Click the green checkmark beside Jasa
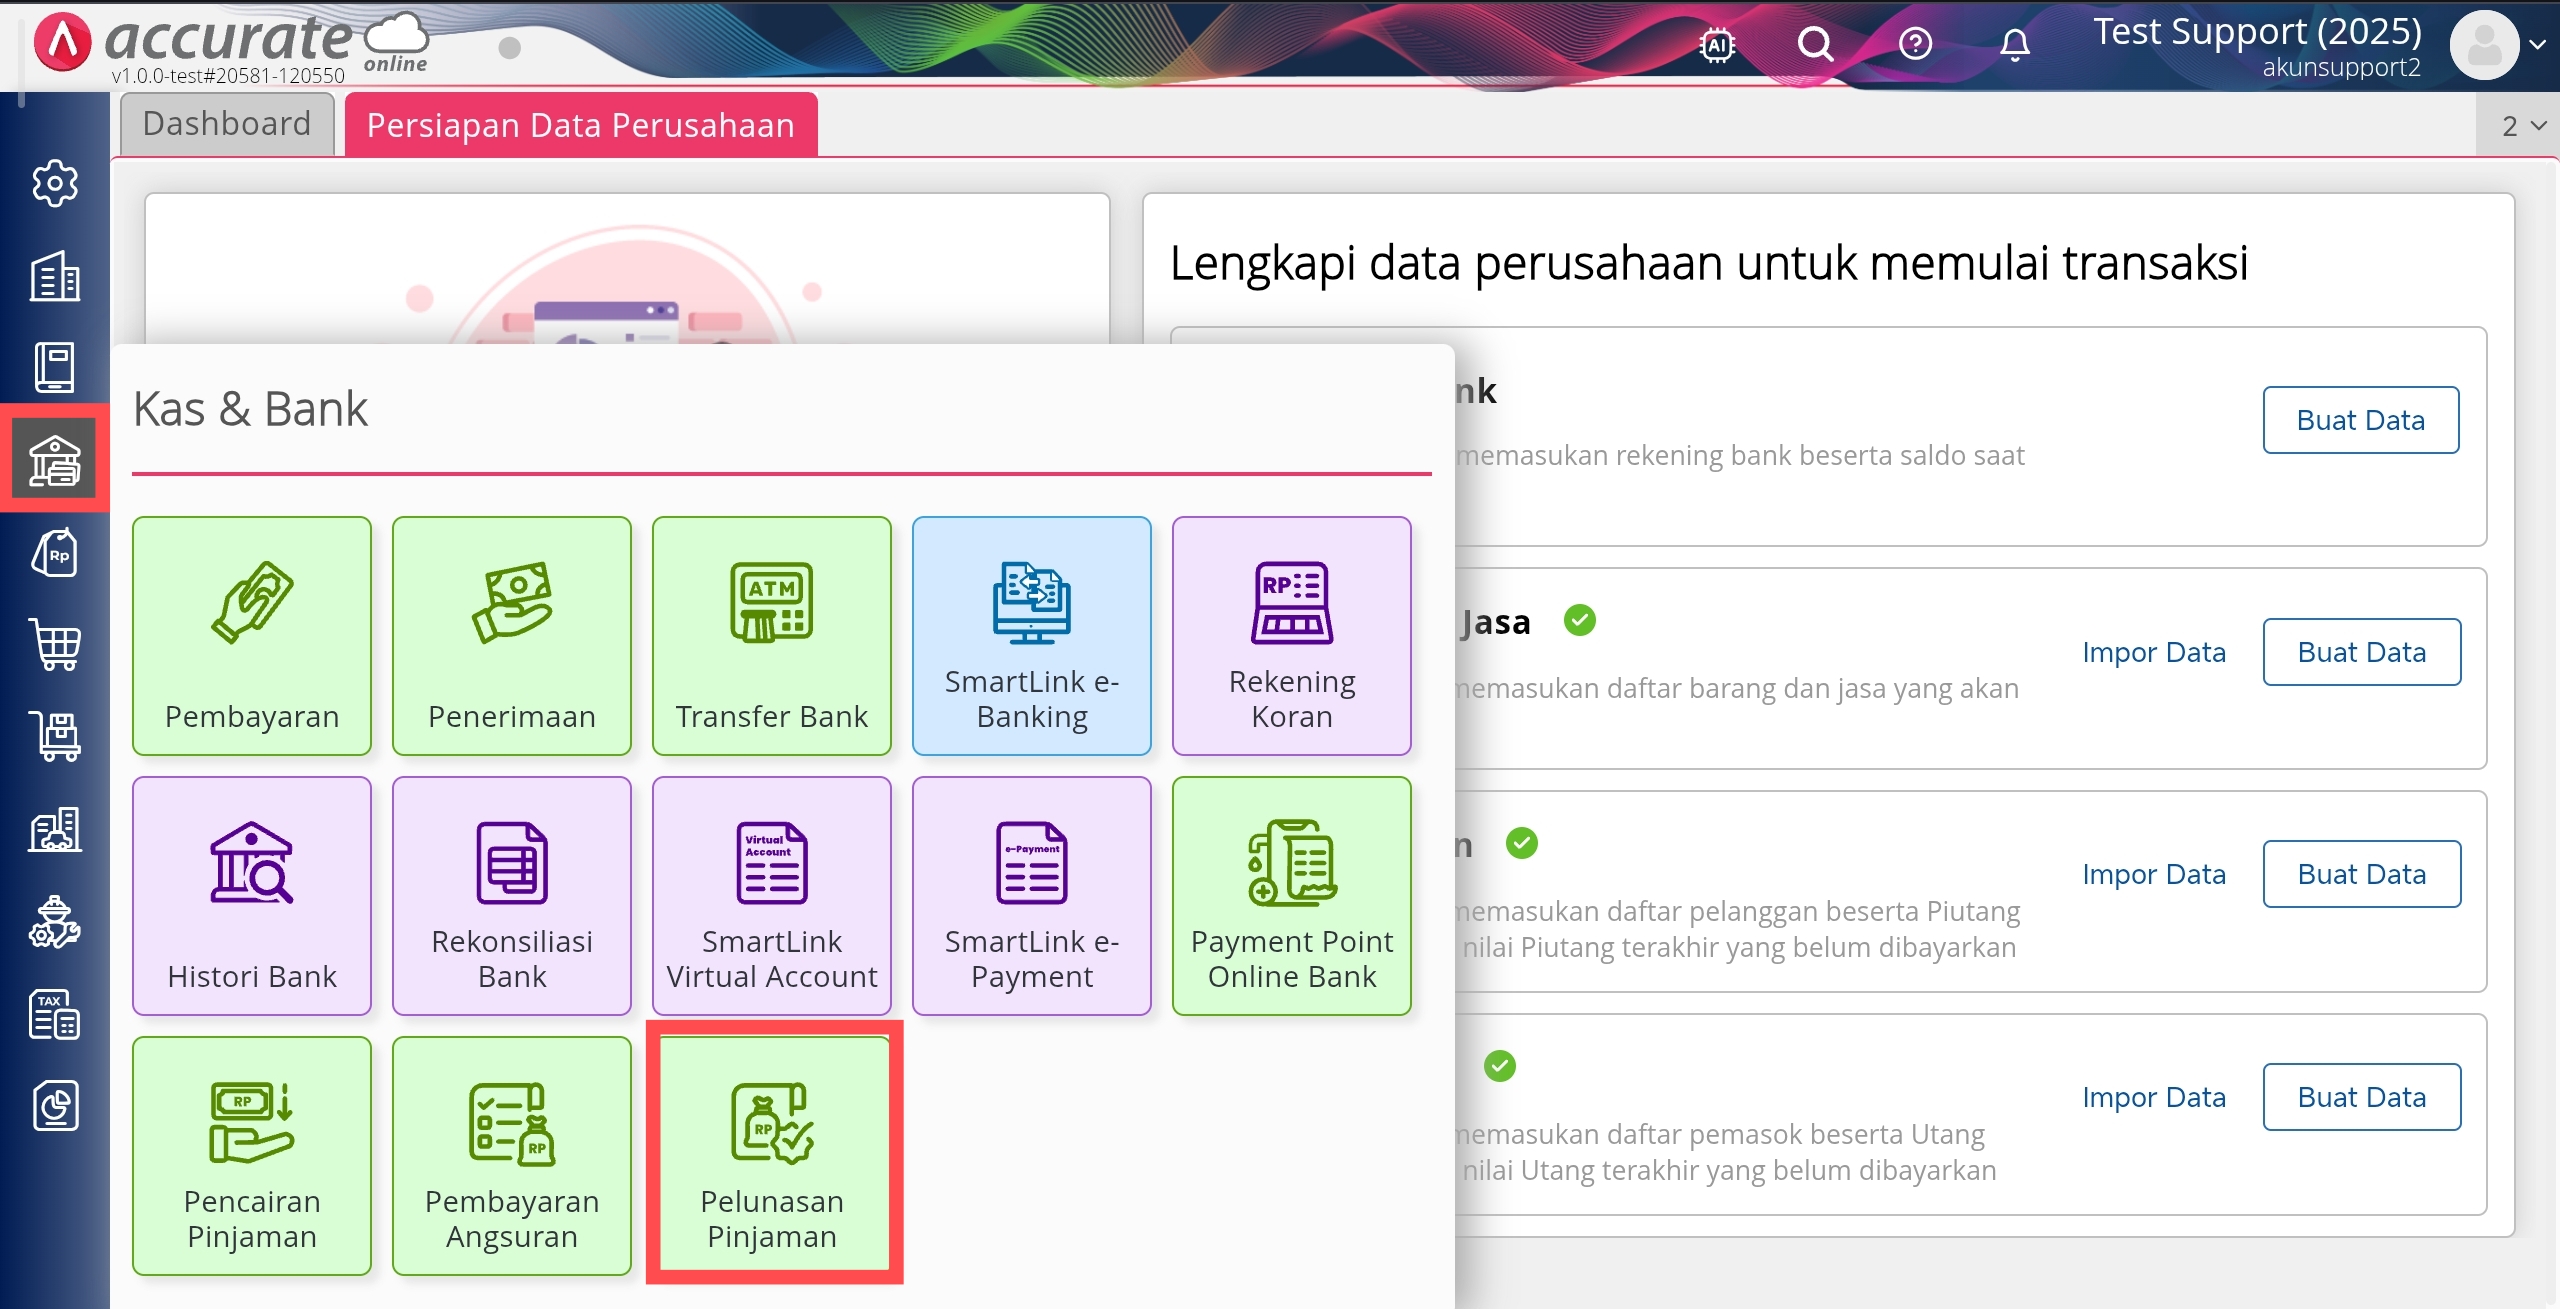 1579,621
